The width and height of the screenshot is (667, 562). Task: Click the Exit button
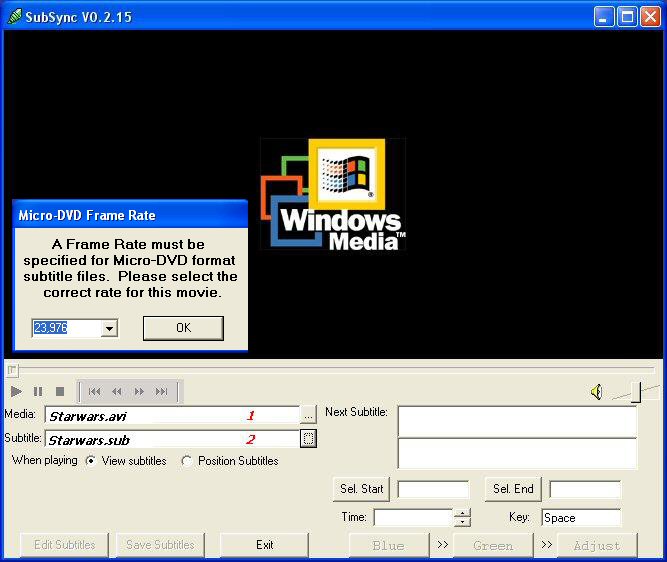pyautogui.click(x=264, y=545)
